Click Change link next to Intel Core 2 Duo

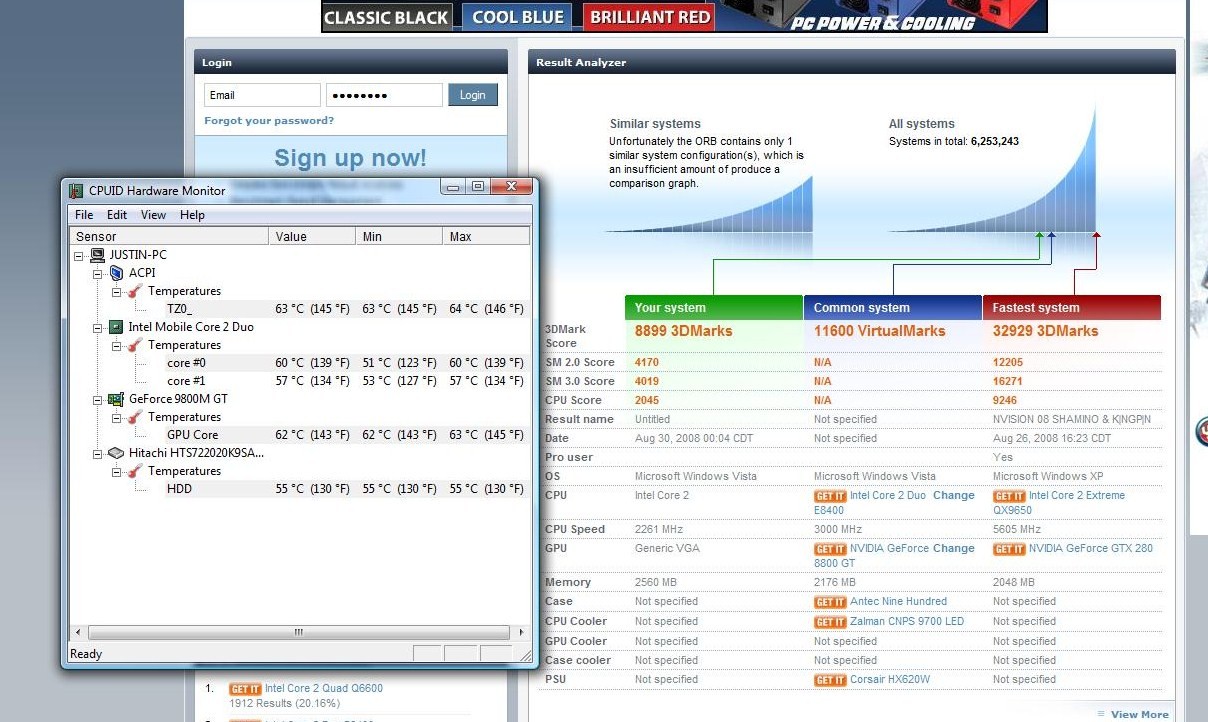(954, 496)
